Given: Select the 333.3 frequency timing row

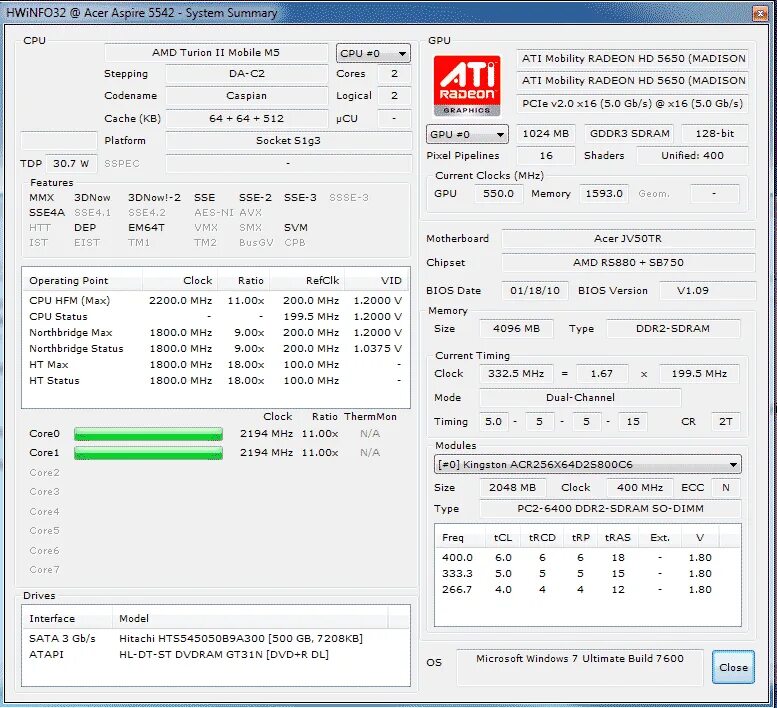Looking at the screenshot, I should (x=587, y=573).
